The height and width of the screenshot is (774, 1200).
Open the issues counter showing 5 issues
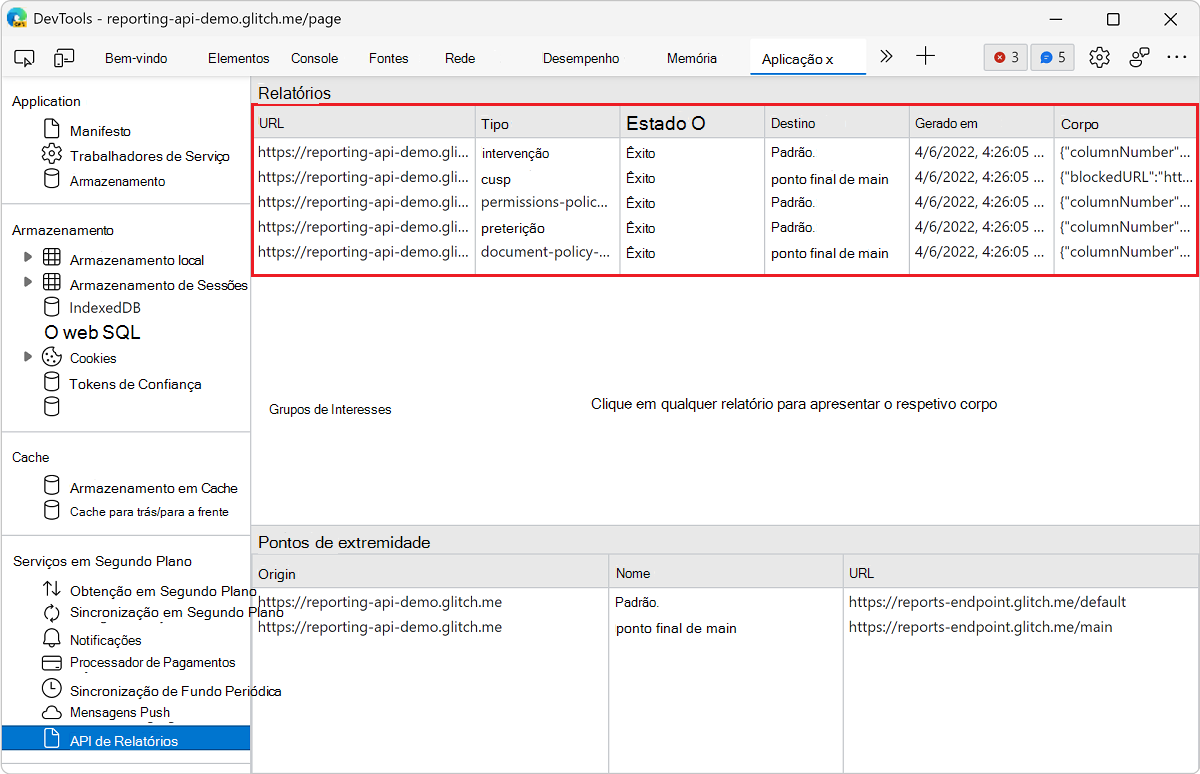[1052, 57]
